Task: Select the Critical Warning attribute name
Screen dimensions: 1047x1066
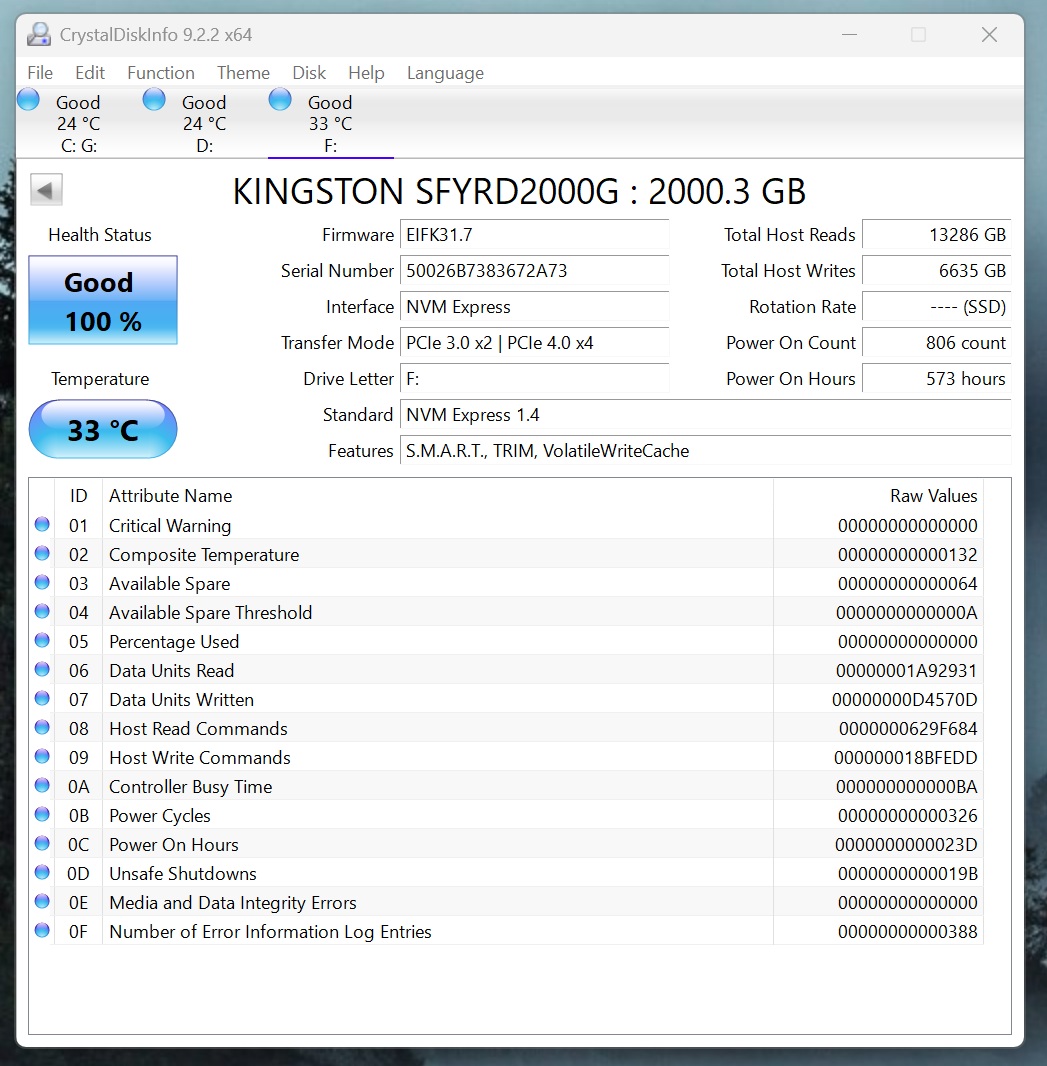Action: [x=170, y=526]
